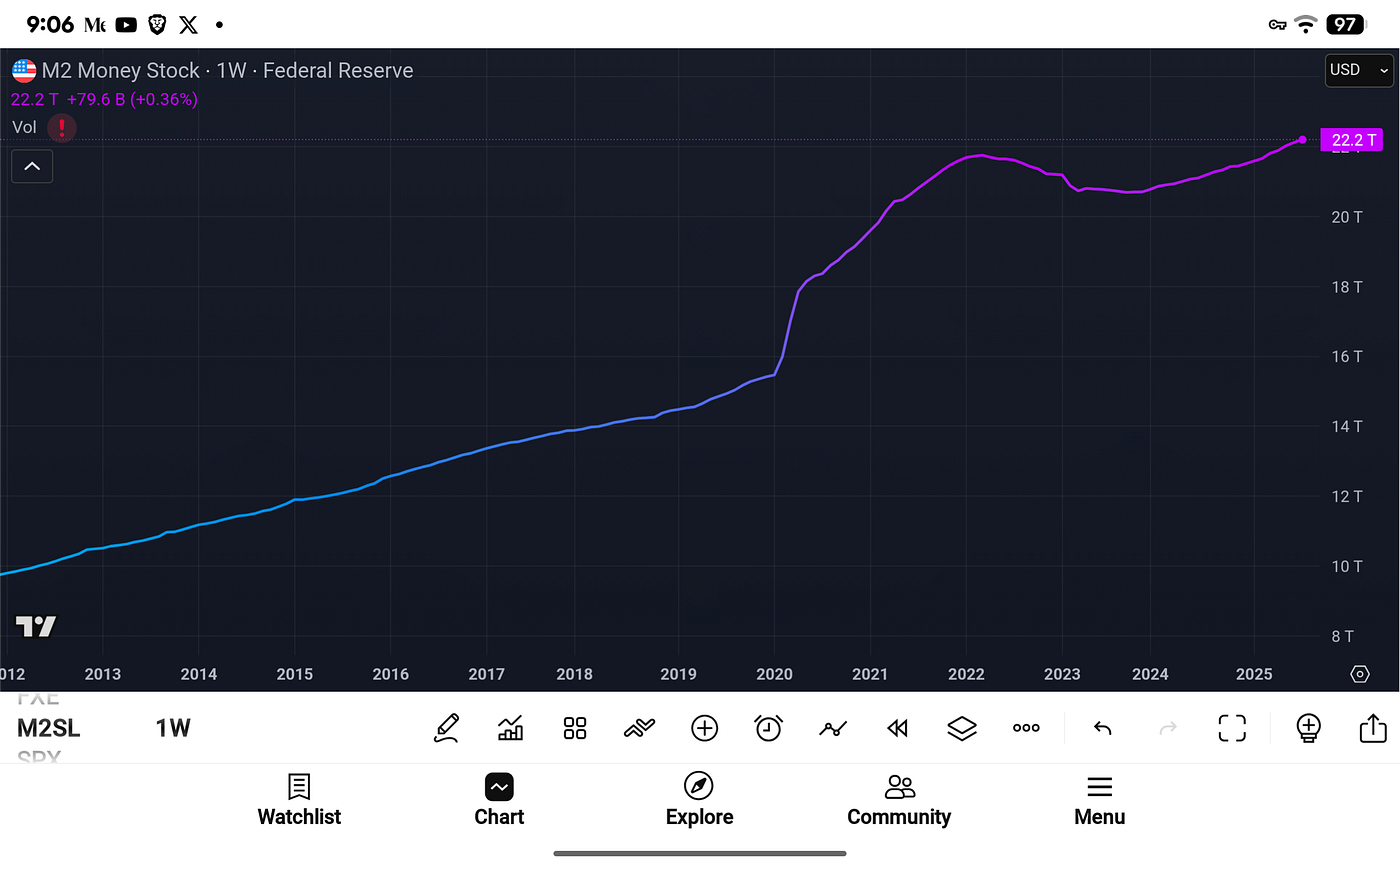1400x875 pixels.
Task: Create an alert using the alarm clock icon
Action: pos(768,728)
